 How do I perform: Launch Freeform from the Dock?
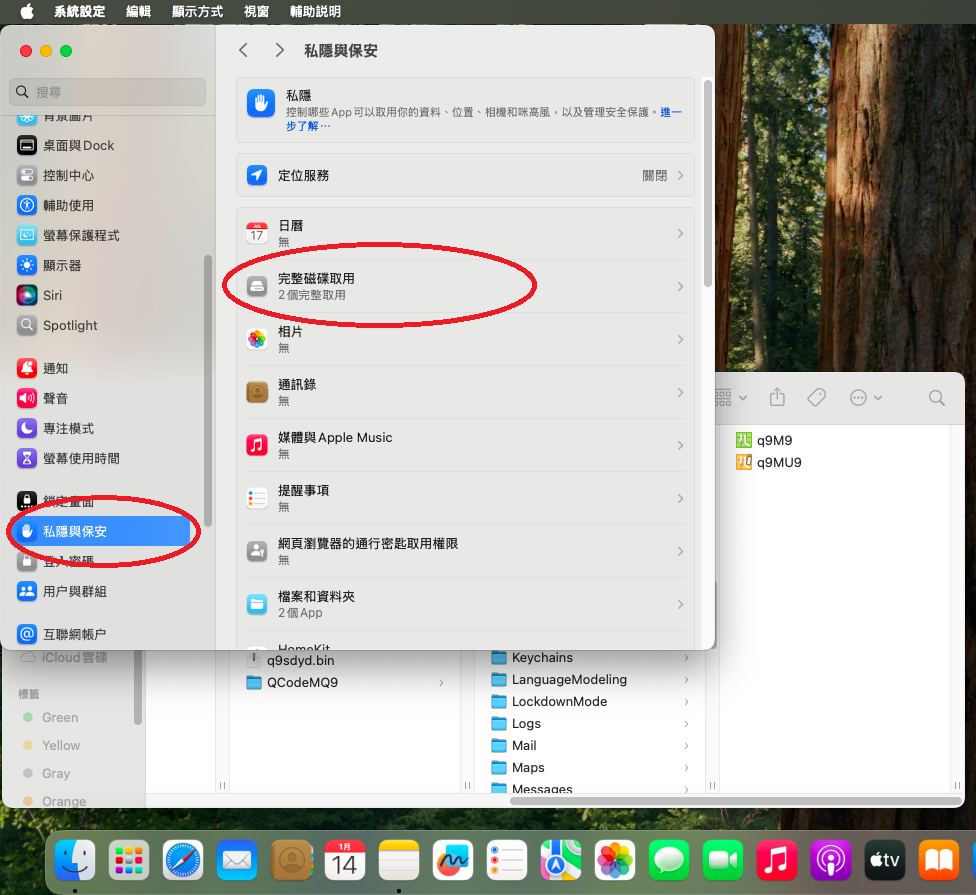coord(453,860)
